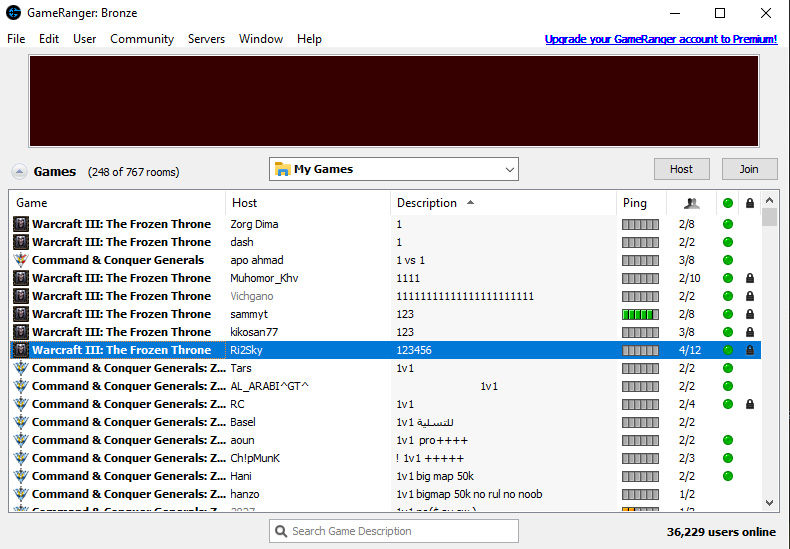Select the long 1111111 description cell
Screen dimensions: 790x549
coord(465,296)
